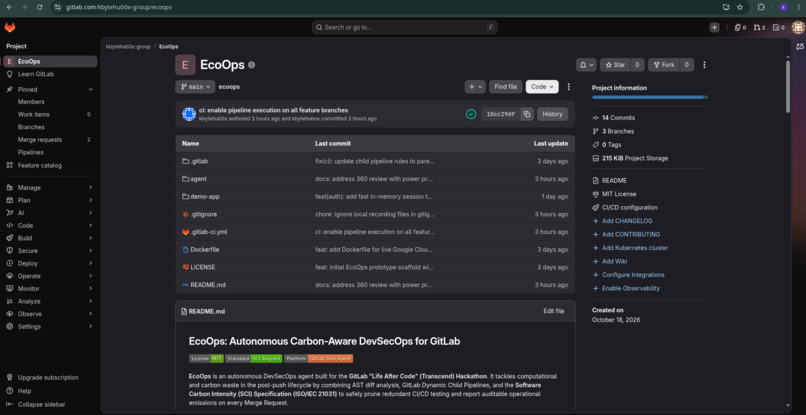The height and width of the screenshot is (415, 806).
Task: Expand the Operate sidebar menu
Action: [49, 276]
